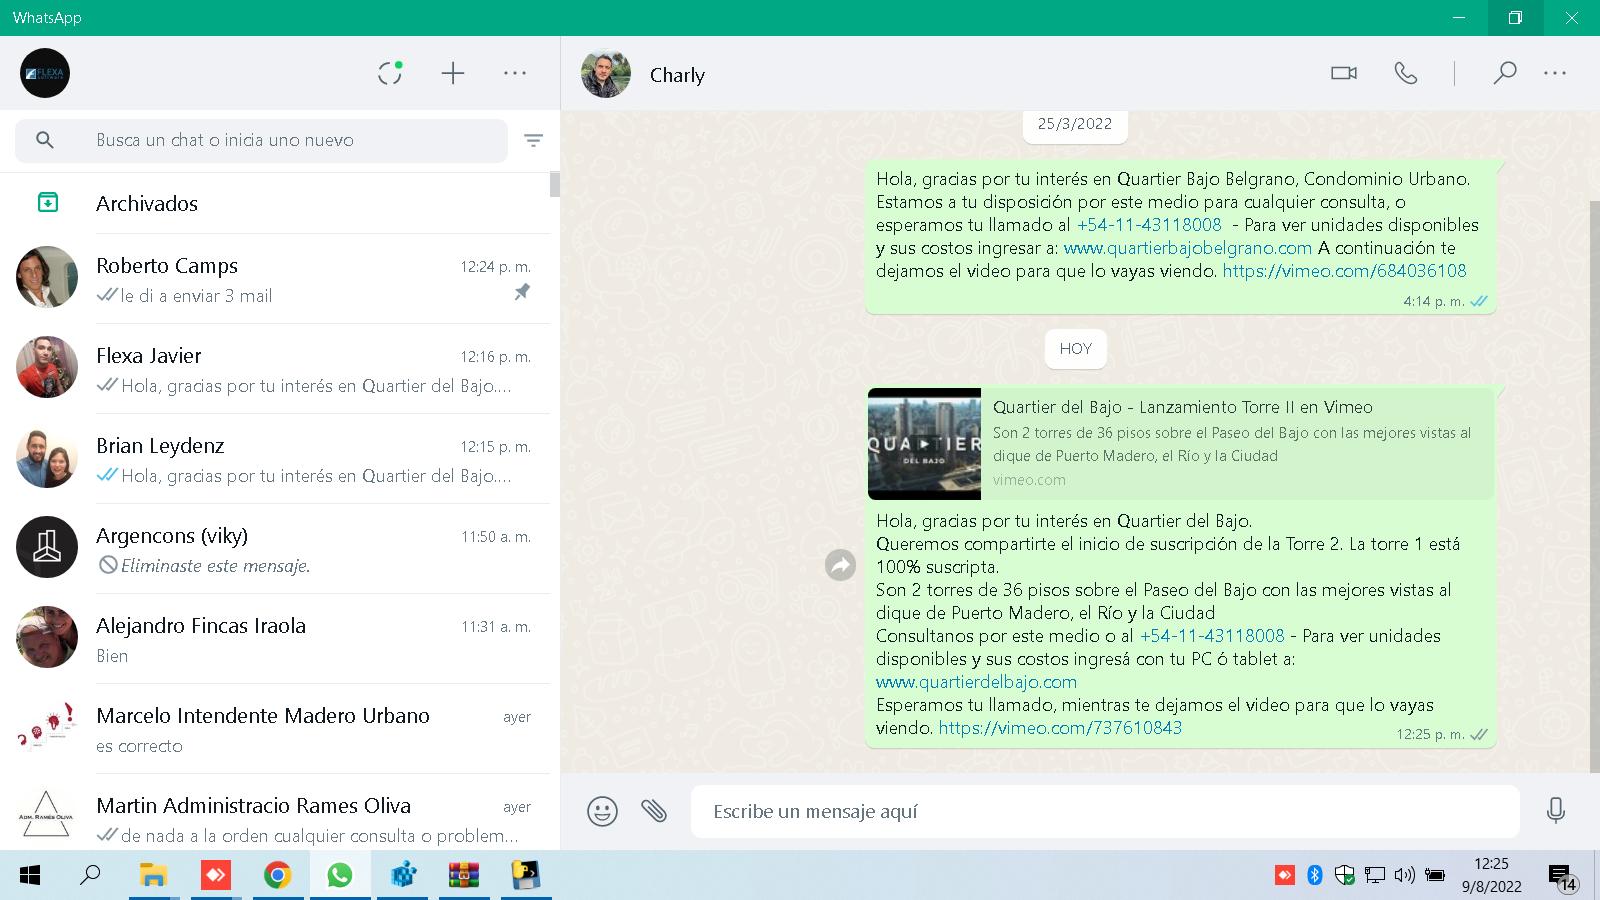
Task: Open Bluetooth tray icon
Action: pyautogui.click(x=1315, y=876)
